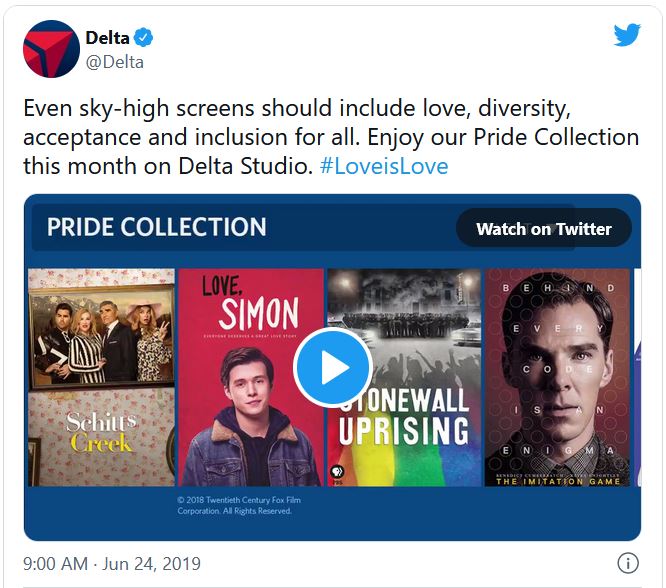This screenshot has height=588, width=666.
Task: Follow the #LoveisLove hashtag link
Action: click(384, 165)
